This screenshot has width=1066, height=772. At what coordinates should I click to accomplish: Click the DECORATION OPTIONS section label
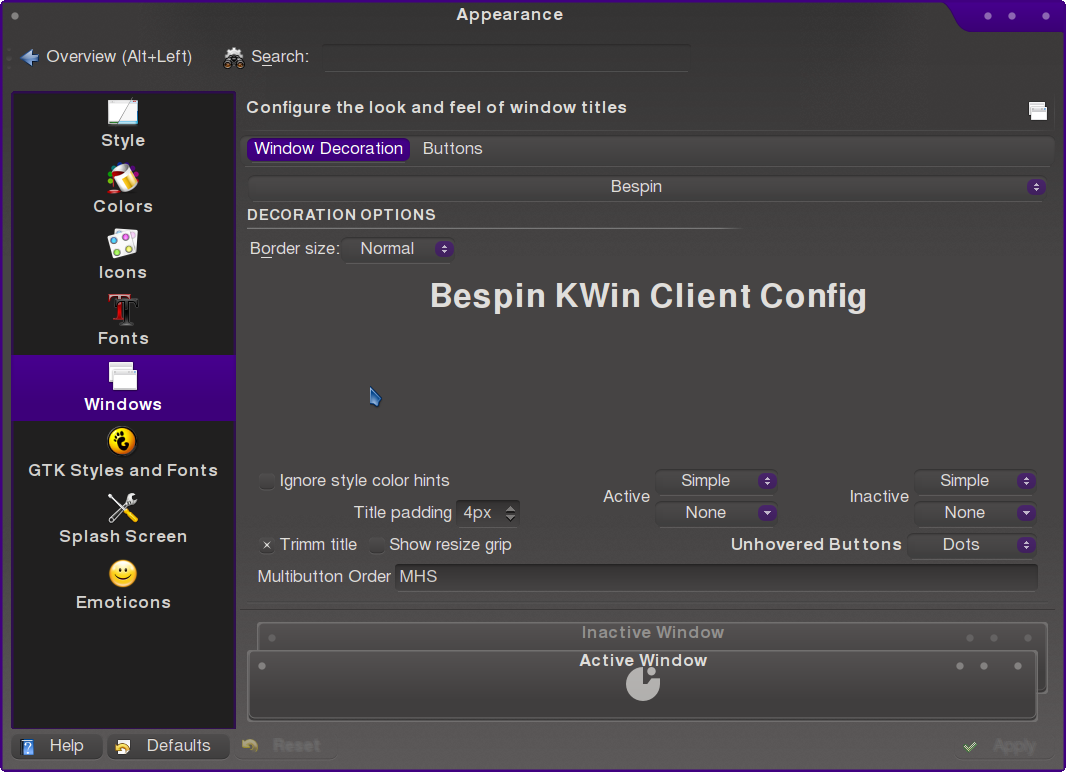(x=341, y=215)
